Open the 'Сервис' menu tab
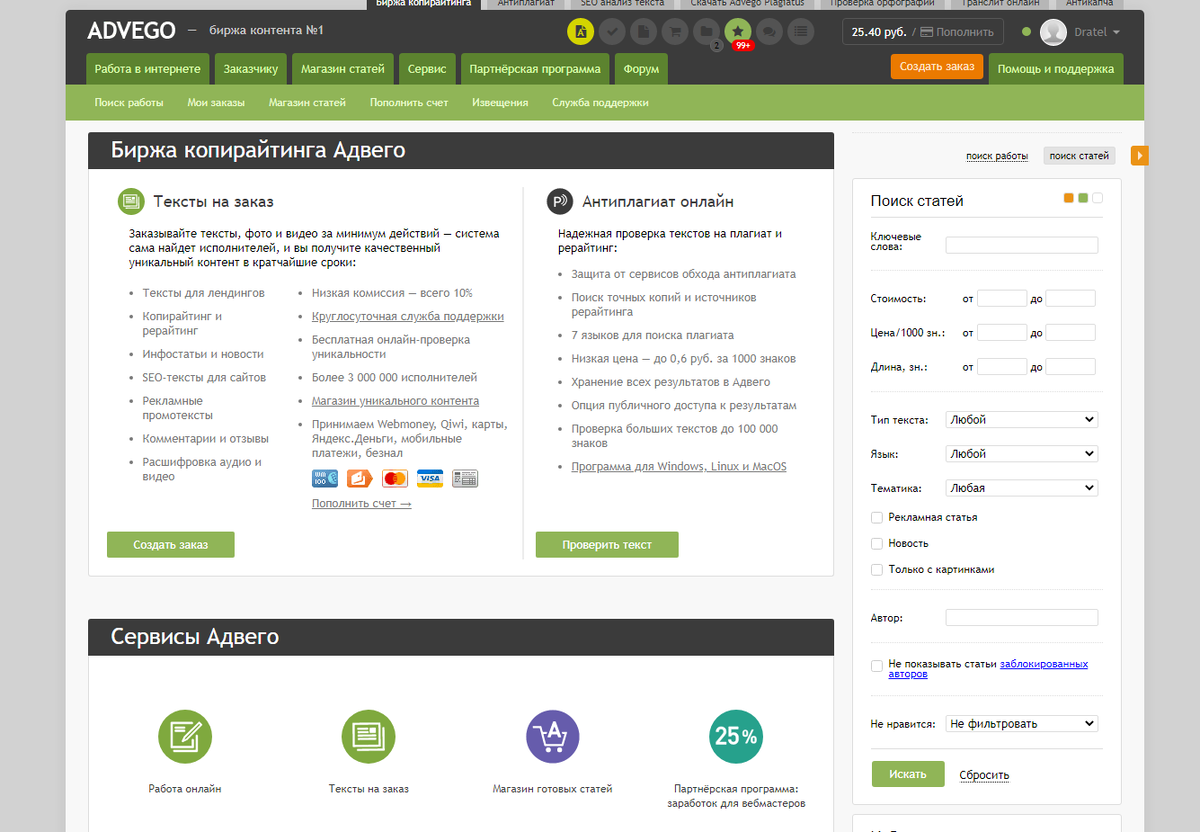Viewport: 1200px width, 832px height. (427, 69)
